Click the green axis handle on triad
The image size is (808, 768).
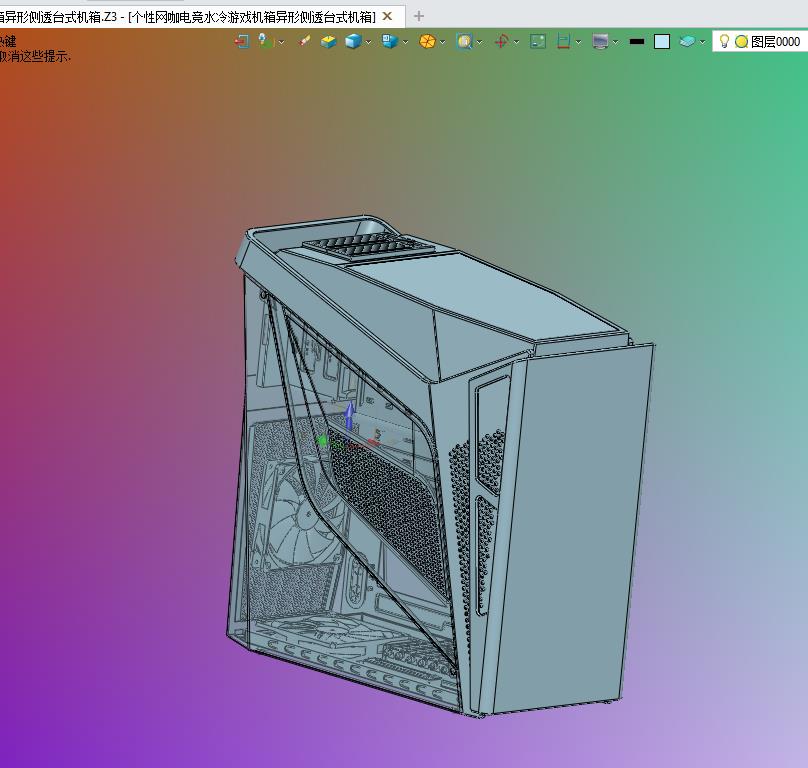[x=322, y=441]
